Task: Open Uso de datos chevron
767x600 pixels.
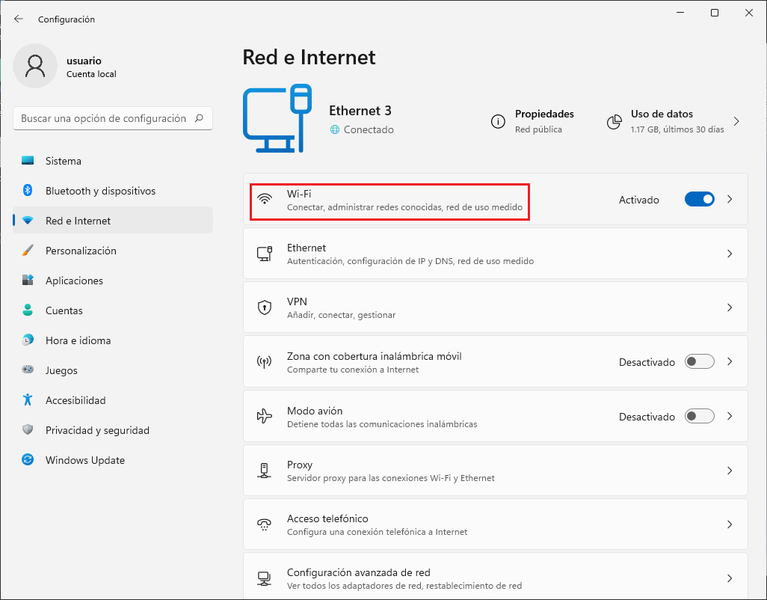Action: [x=737, y=121]
